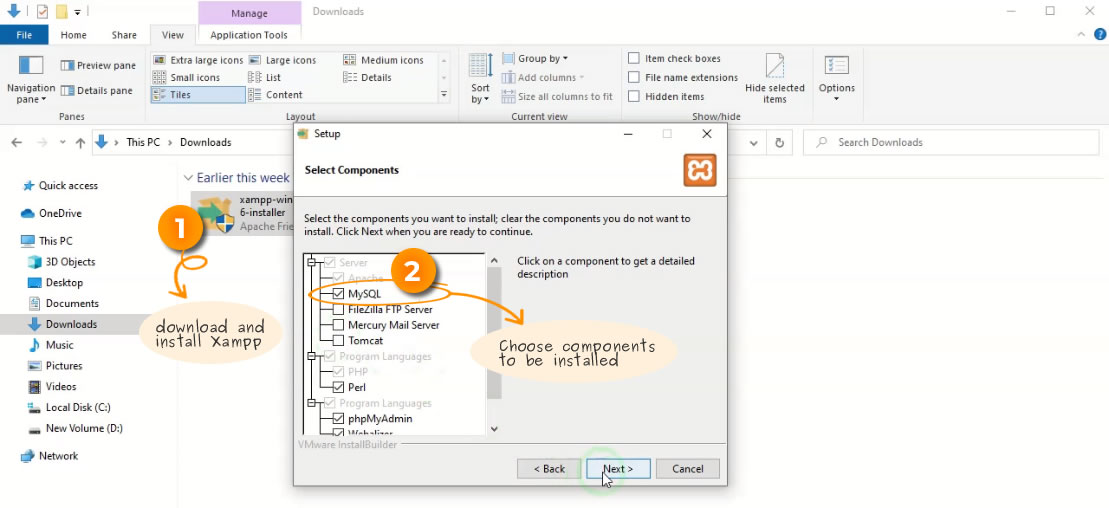Choose Large icons layout
The width and height of the screenshot is (1109, 508).
point(282,60)
